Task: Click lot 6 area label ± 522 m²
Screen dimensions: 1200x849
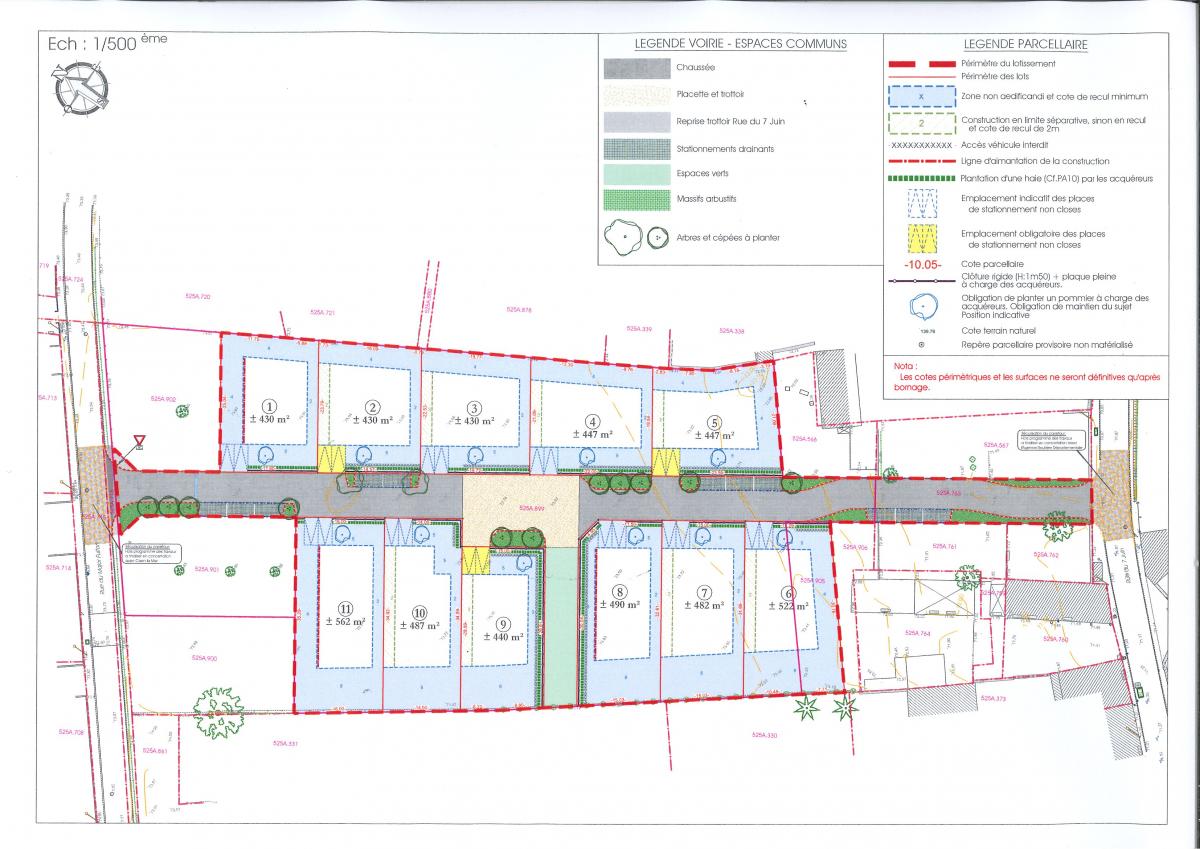Action: tap(785, 606)
